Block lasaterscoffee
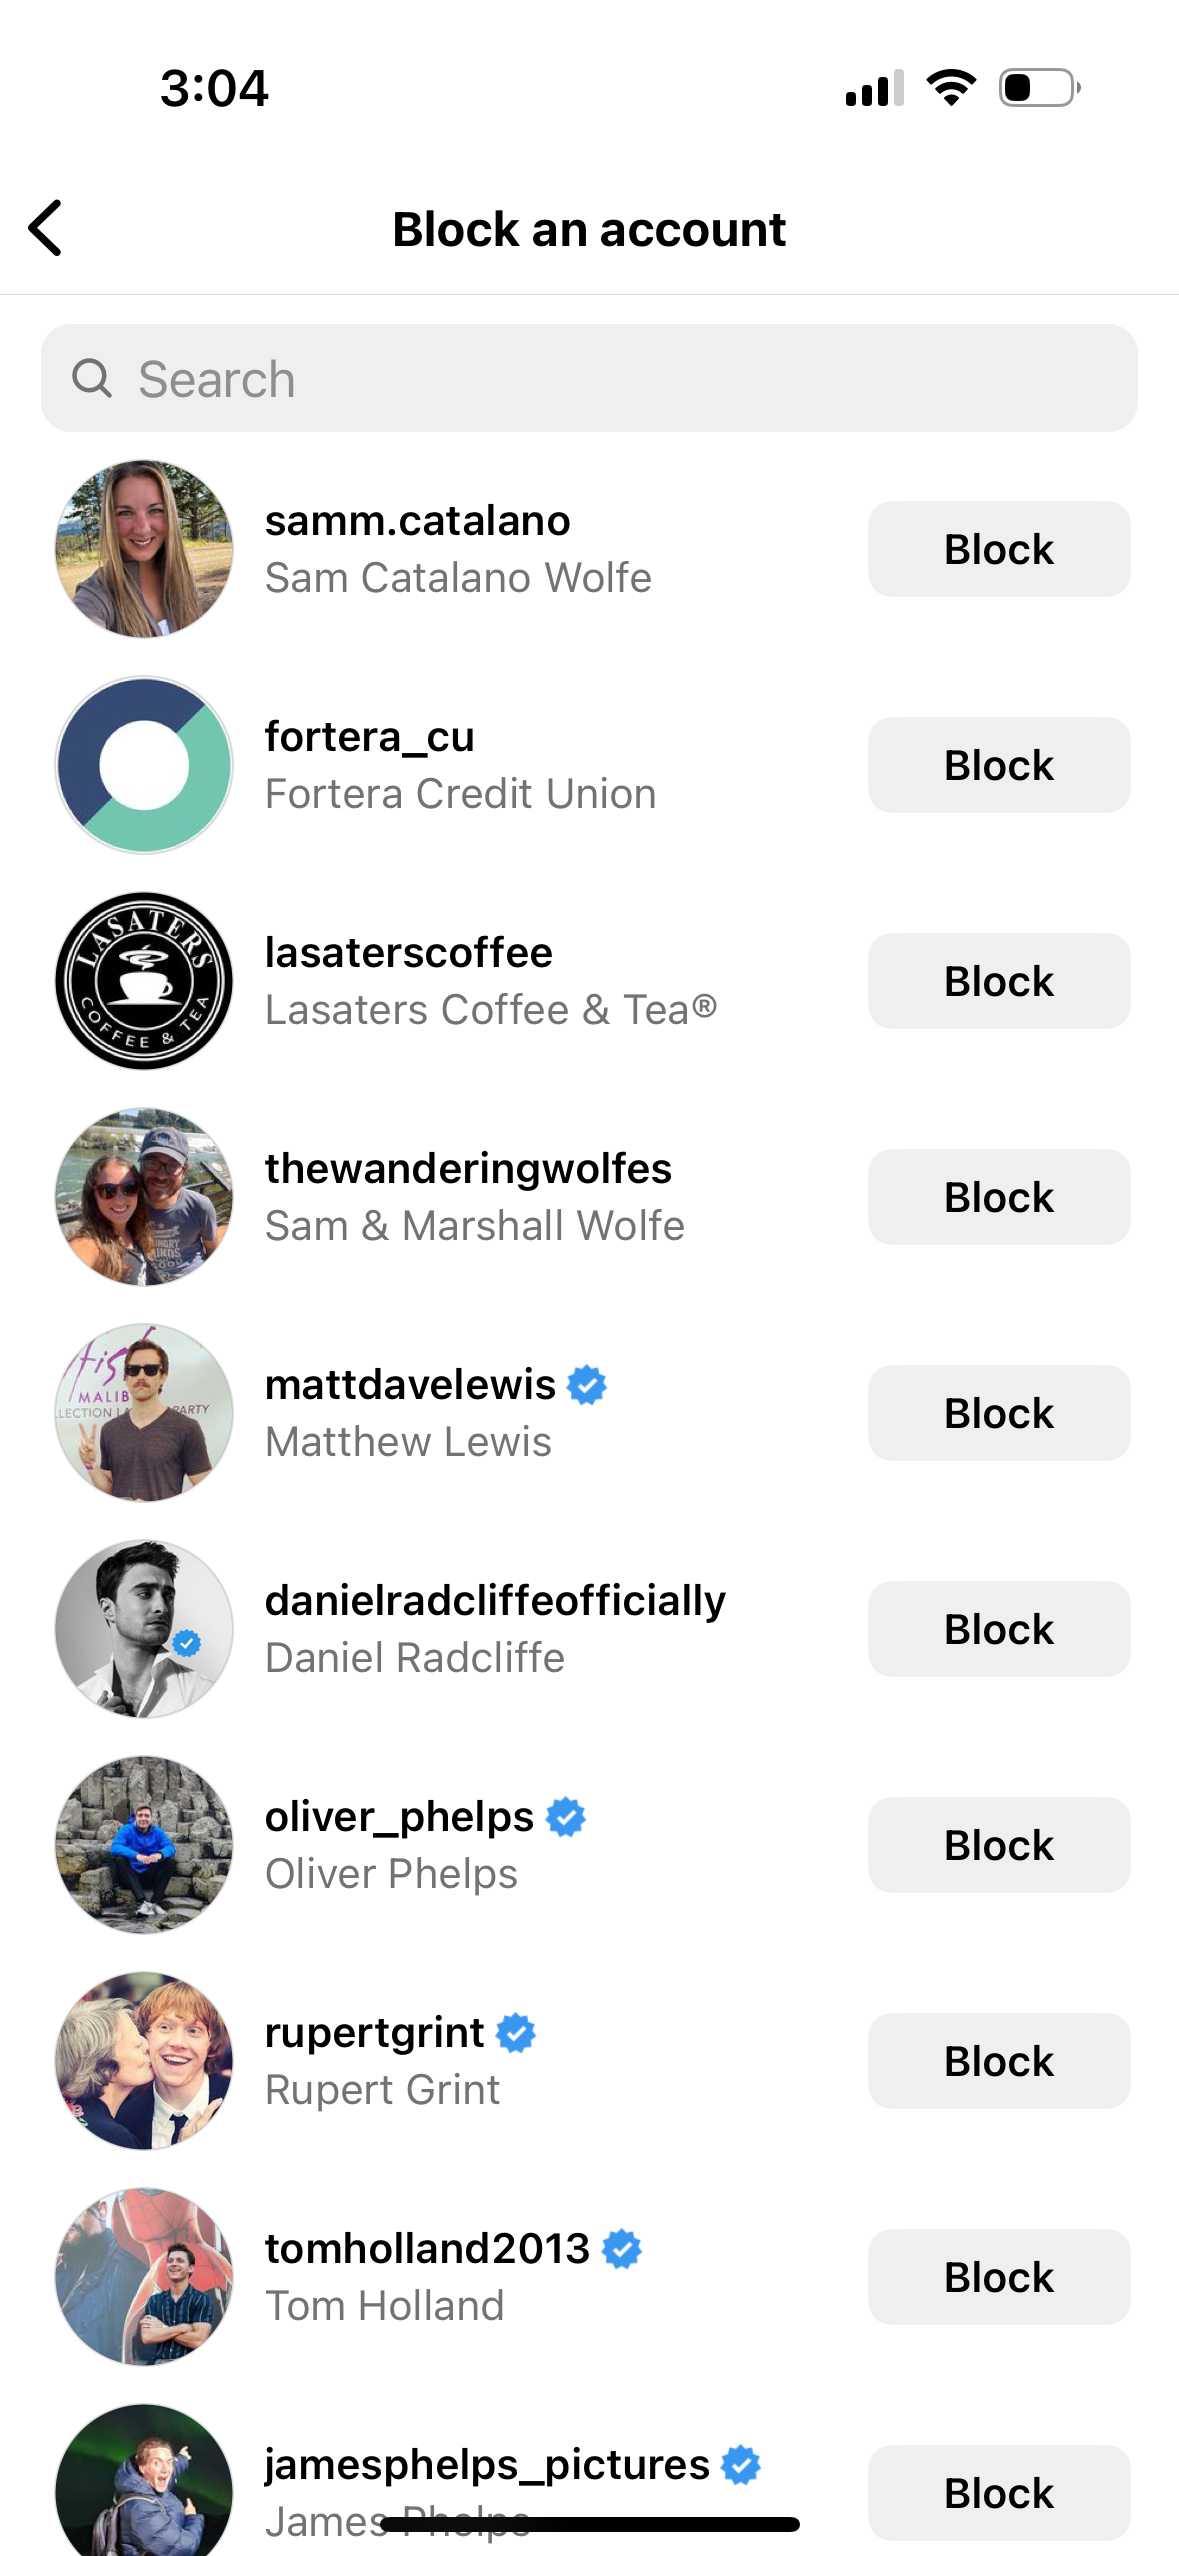The height and width of the screenshot is (2556, 1179). click(998, 981)
